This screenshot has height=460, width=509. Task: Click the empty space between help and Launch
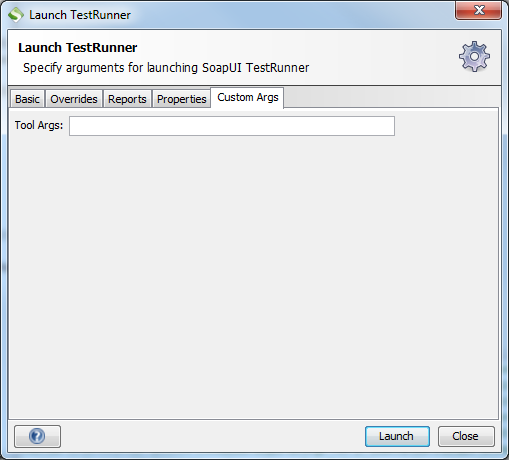213,436
